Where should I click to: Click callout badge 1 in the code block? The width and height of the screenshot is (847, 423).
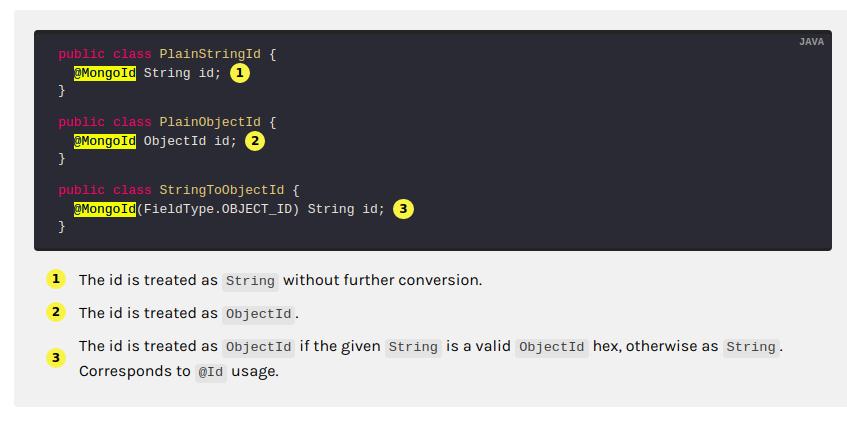coord(239,73)
